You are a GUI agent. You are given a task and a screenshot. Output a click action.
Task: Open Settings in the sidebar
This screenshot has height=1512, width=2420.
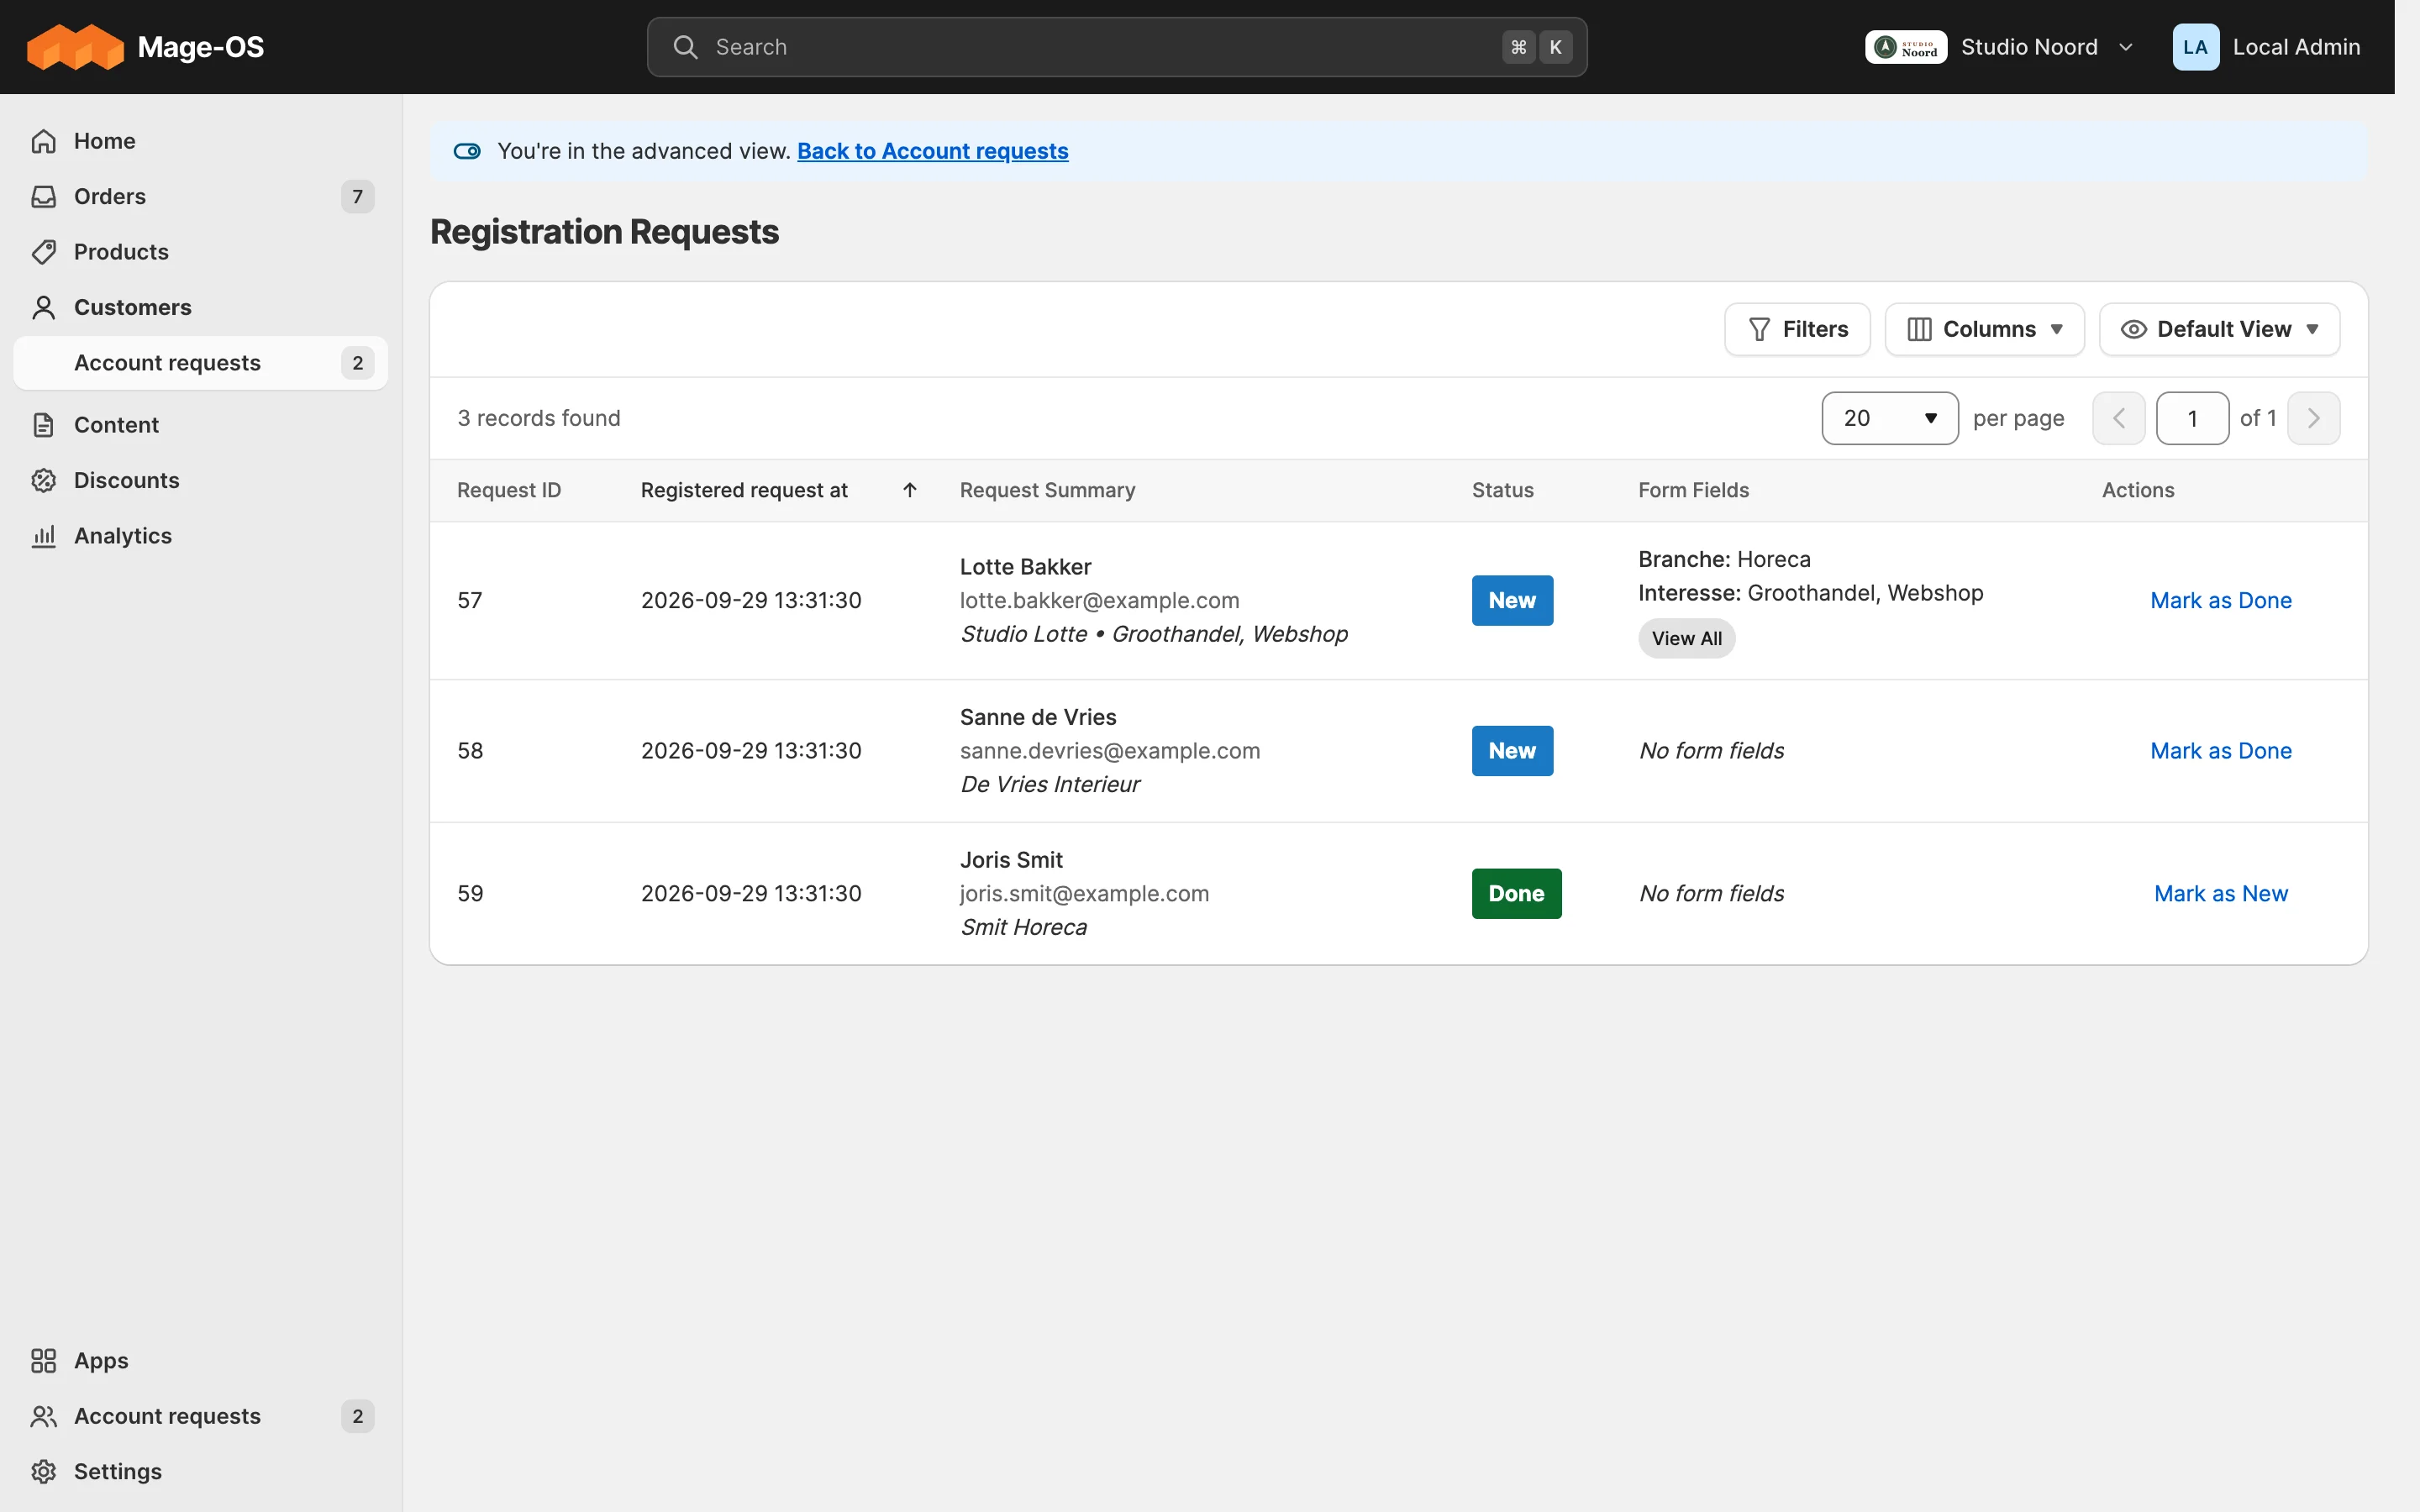click(x=201, y=1471)
